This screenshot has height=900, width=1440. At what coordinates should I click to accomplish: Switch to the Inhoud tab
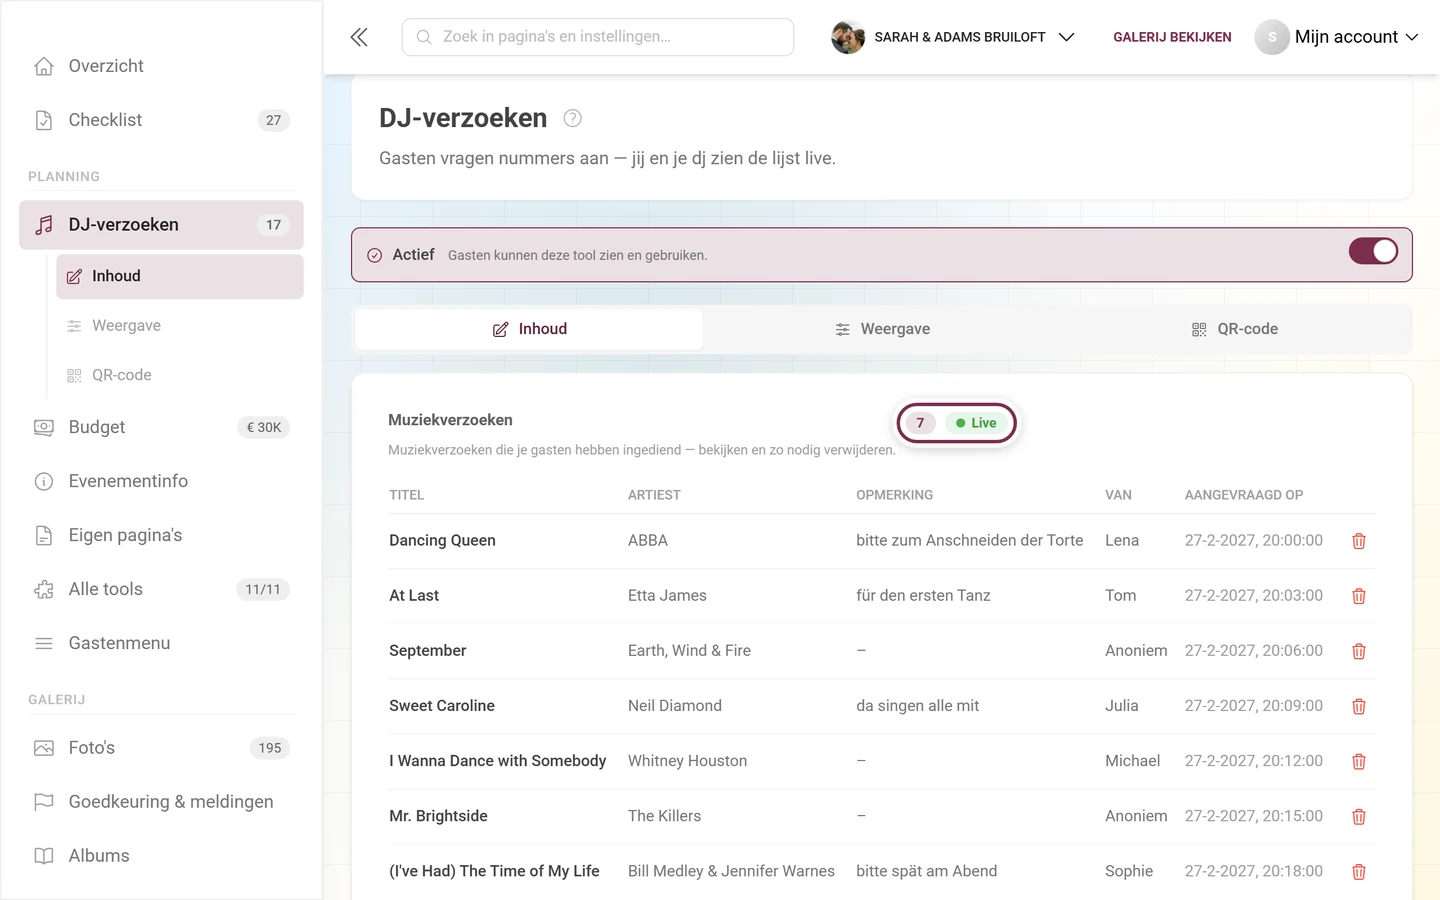coord(529,329)
